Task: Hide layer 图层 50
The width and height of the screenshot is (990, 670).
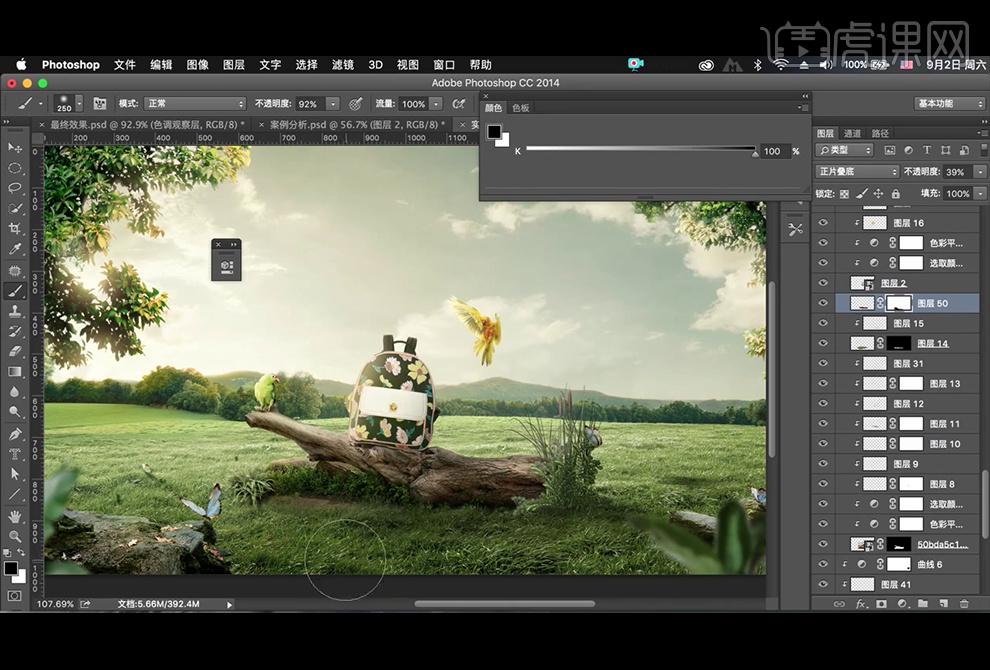Action: pos(823,303)
